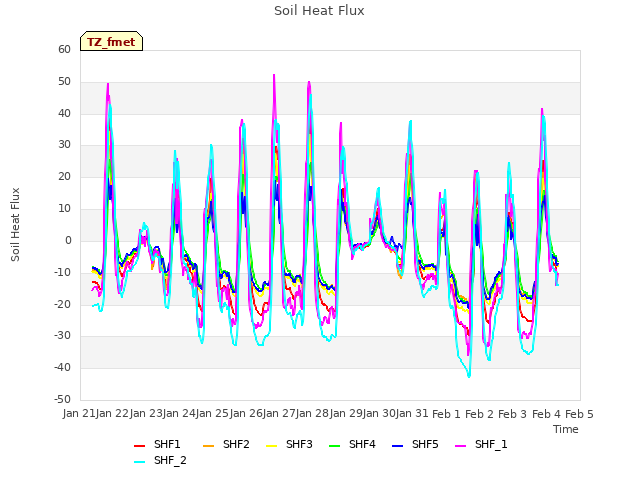640x480 pixels.
Task: Click the lowest cyan trough near Feb 2
Action: click(469, 376)
